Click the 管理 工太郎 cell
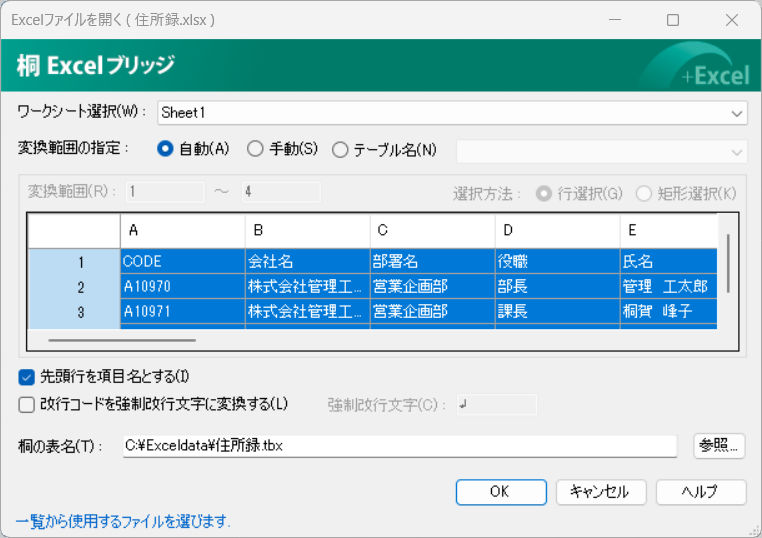 click(669, 286)
